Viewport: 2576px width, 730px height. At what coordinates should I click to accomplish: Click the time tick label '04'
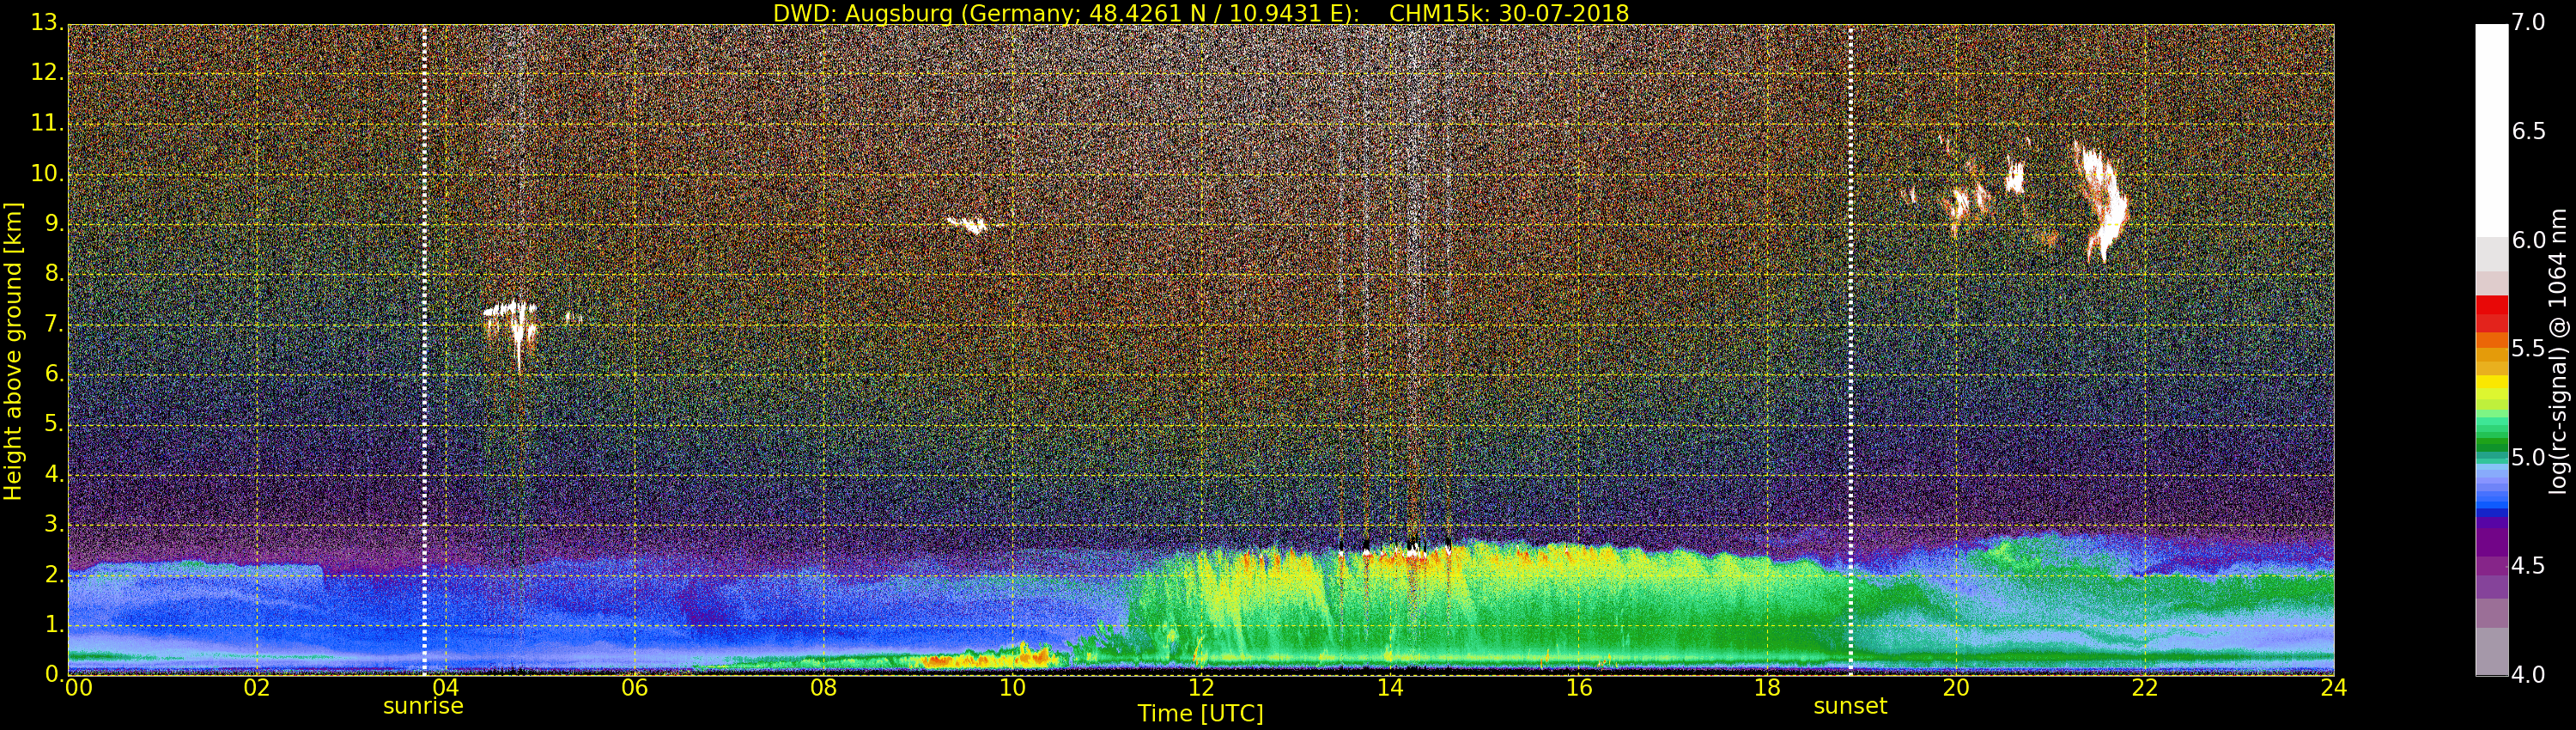point(446,688)
